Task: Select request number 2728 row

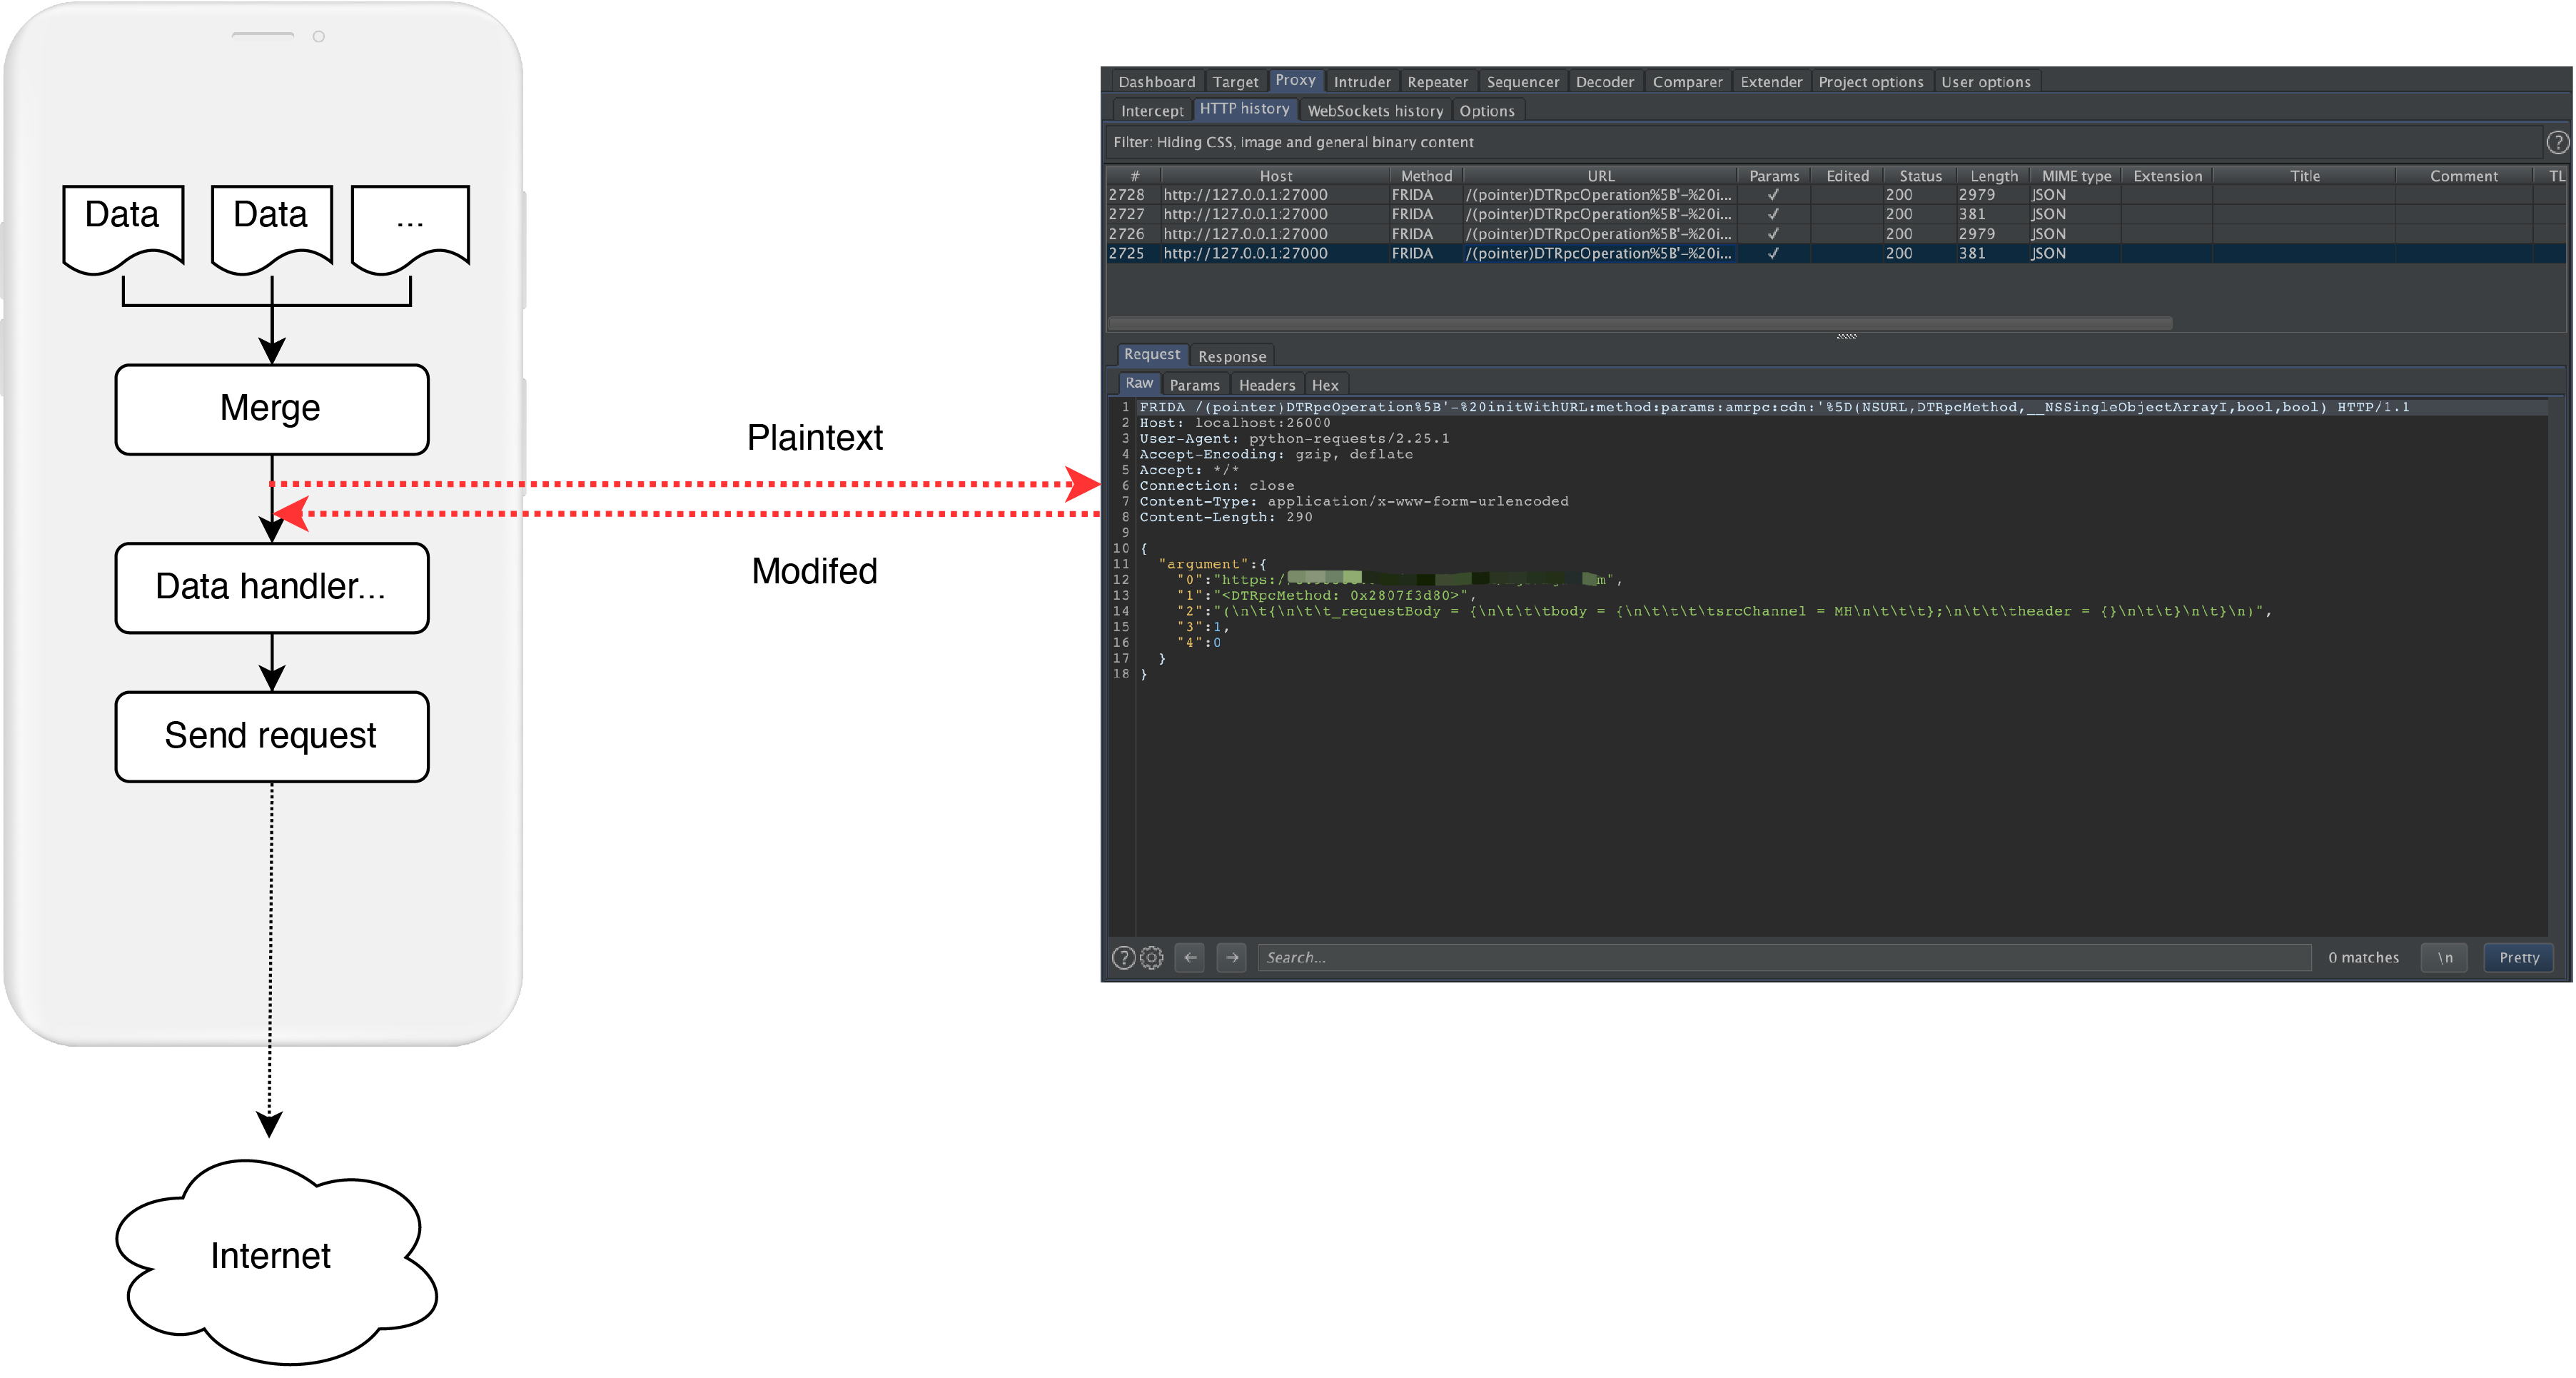Action: point(1500,195)
